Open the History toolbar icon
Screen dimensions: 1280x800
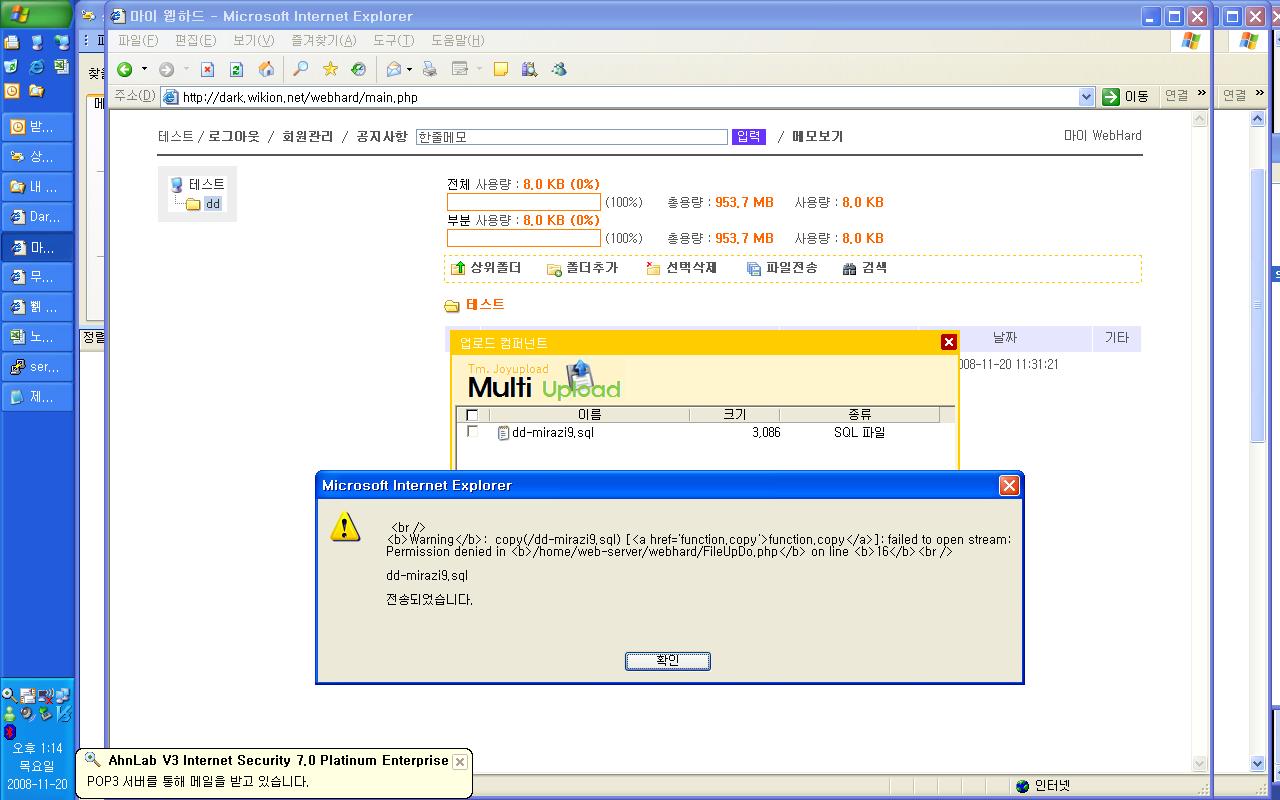coord(358,69)
